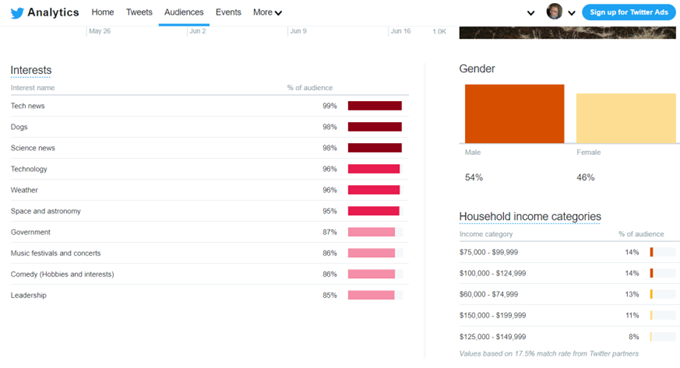Image resolution: width=680 pixels, height=368 pixels.
Task: Select the Tech news audience bar
Action: point(375,106)
